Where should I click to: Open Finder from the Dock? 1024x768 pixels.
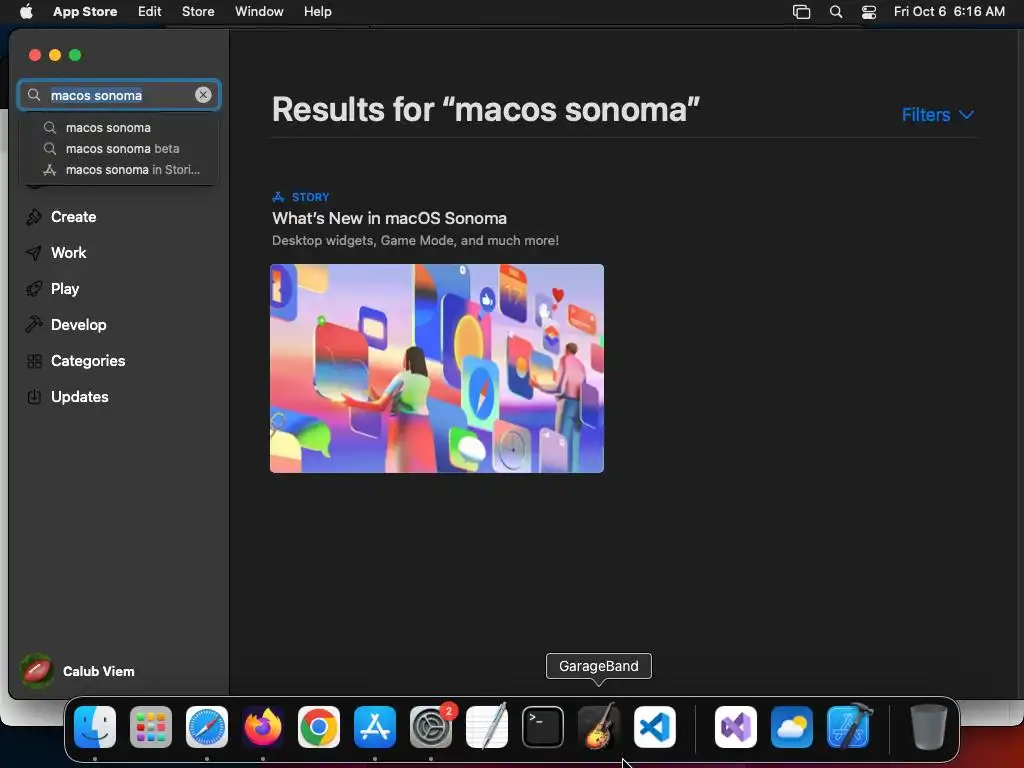(x=95, y=727)
